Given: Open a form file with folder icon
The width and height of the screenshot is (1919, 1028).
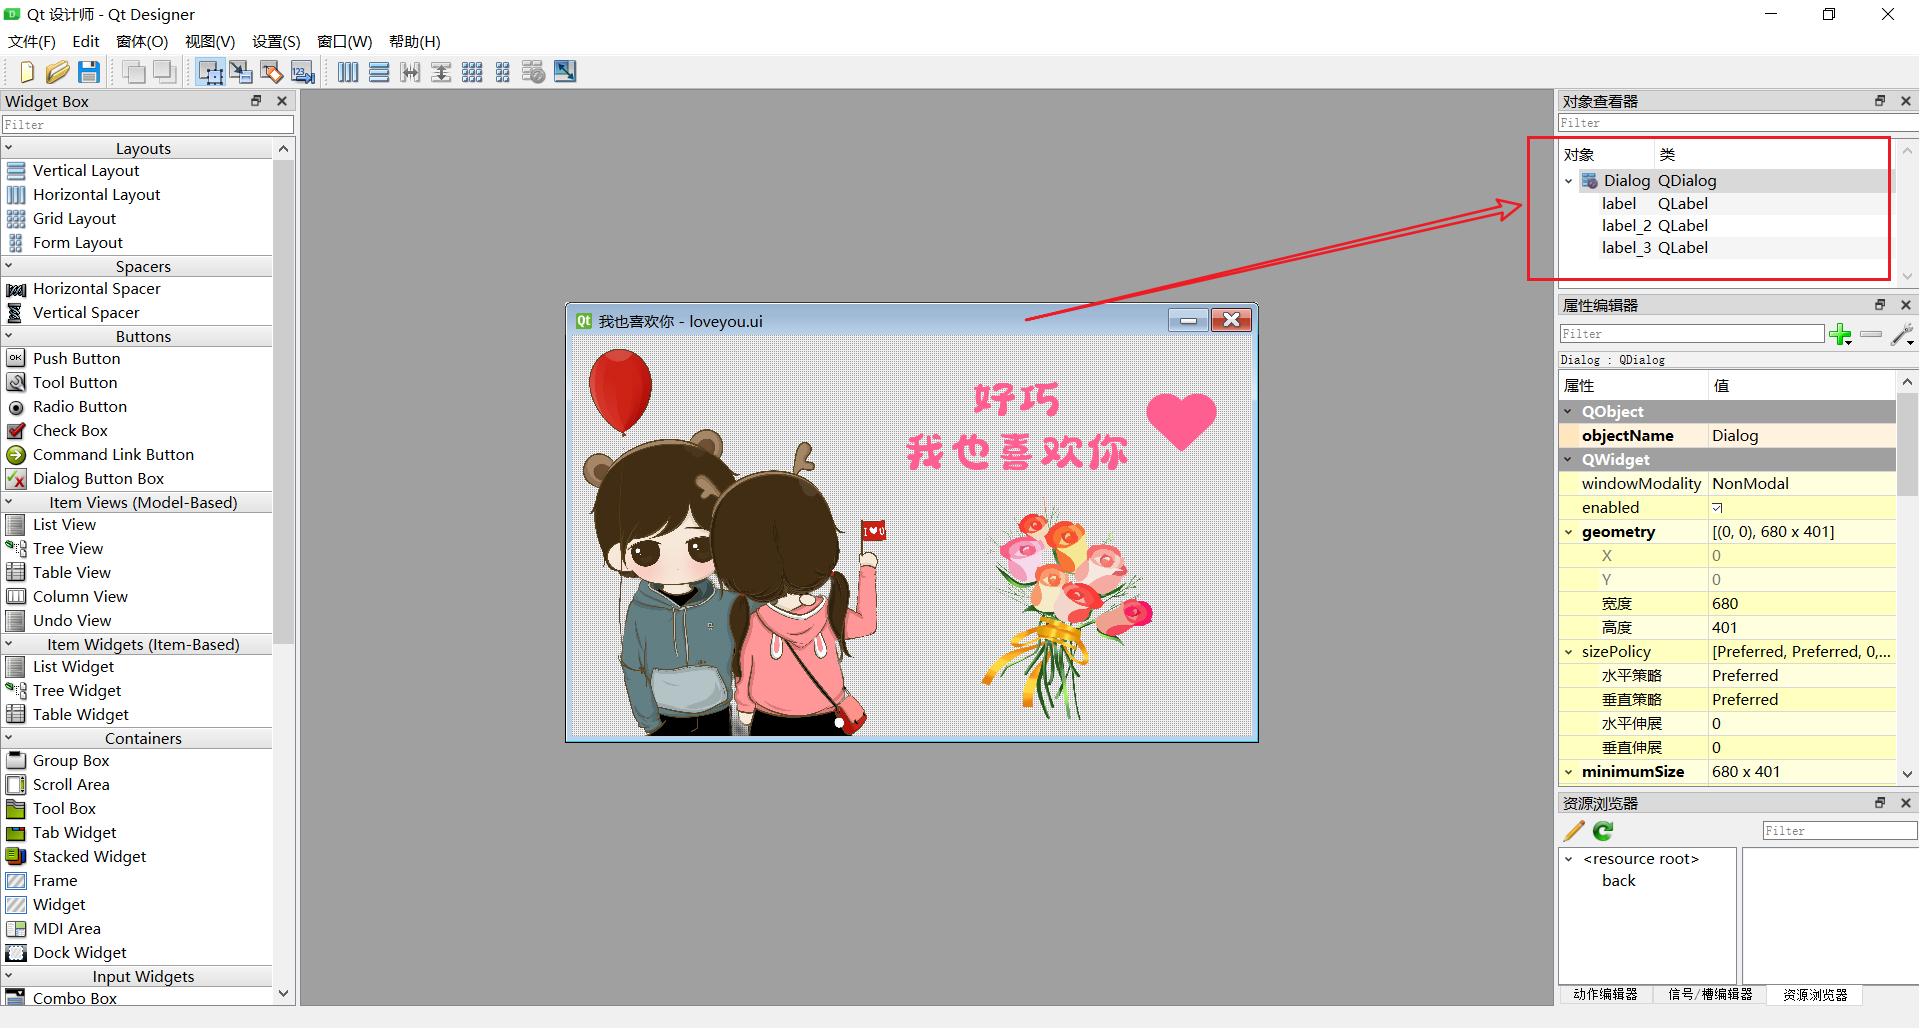Looking at the screenshot, I should [58, 72].
